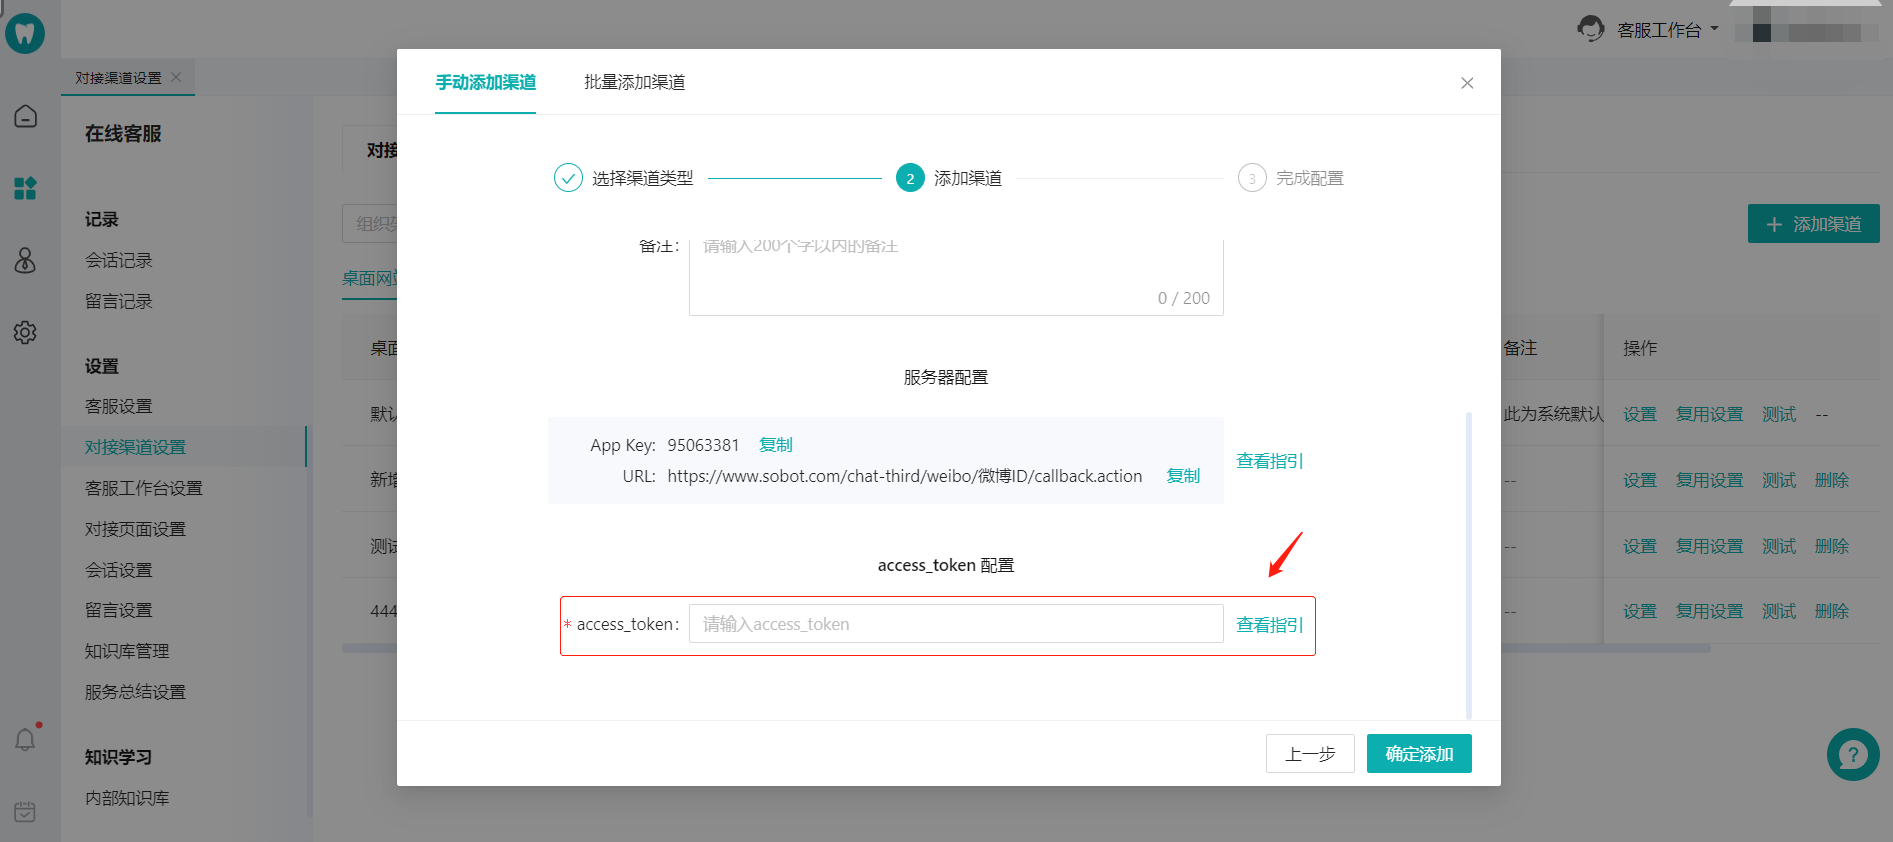Click the 备注 remarks text area
Image resolution: width=1893 pixels, height=842 pixels.
[956, 277]
